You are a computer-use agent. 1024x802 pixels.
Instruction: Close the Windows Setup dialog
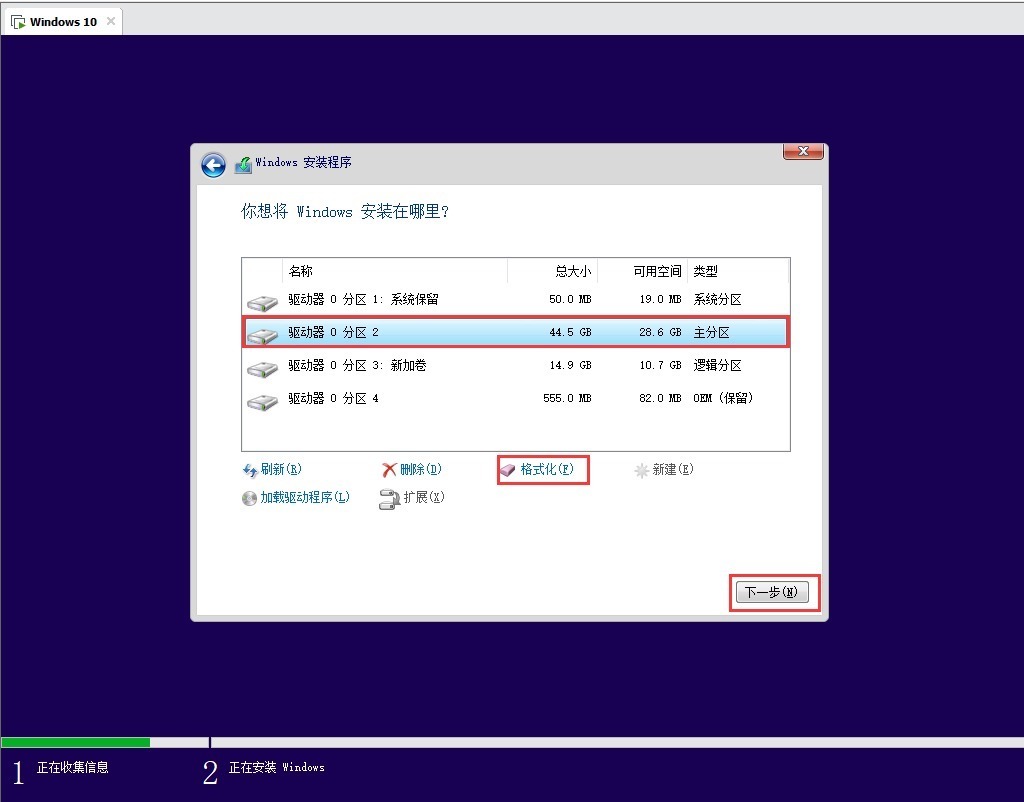pos(803,151)
